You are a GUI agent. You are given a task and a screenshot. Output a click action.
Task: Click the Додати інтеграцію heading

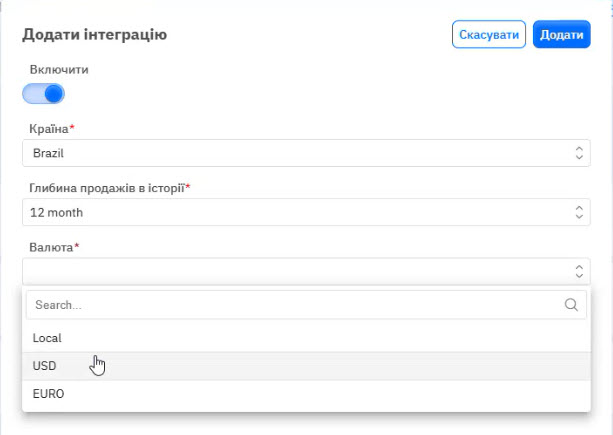tap(94, 35)
